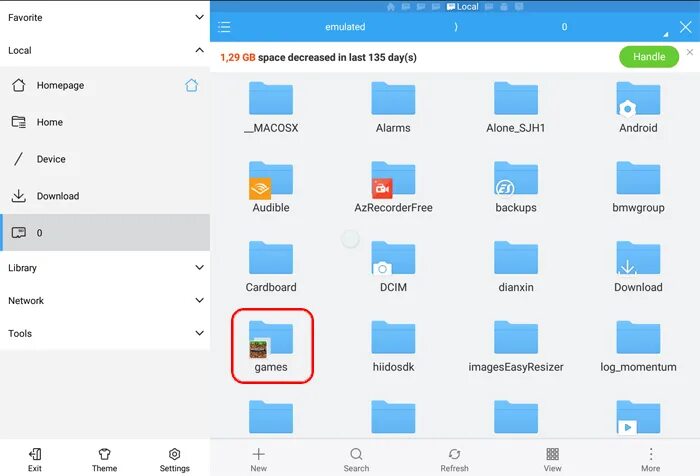Viewport: 700px width, 476px height.
Task: Expand the Library section
Action: [200, 267]
